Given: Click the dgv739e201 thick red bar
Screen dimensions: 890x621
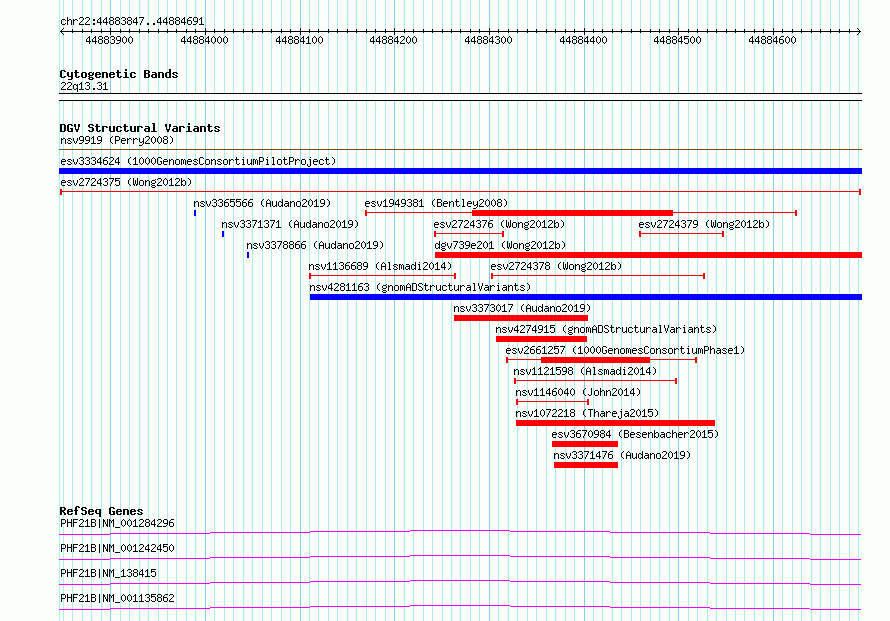Looking at the screenshot, I should point(648,255).
